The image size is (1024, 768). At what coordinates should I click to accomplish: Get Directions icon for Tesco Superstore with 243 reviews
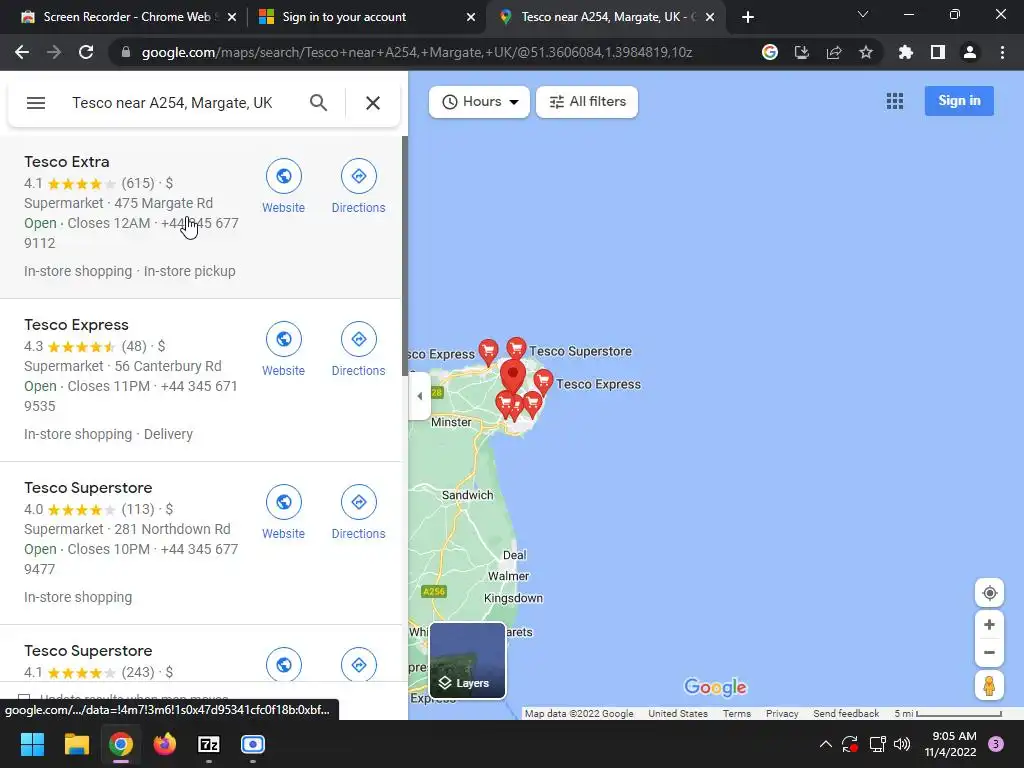359,664
